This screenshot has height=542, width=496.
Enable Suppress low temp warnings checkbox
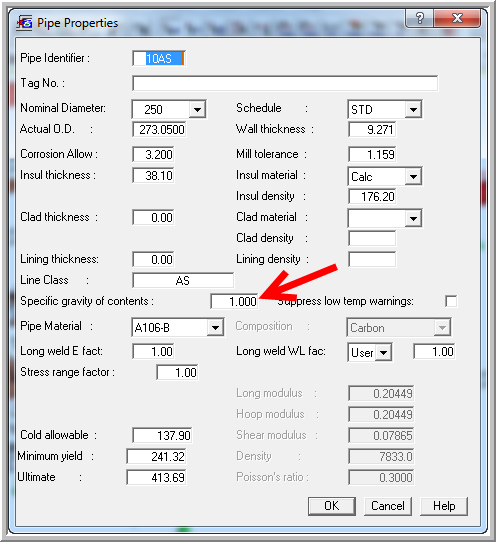pos(451,301)
